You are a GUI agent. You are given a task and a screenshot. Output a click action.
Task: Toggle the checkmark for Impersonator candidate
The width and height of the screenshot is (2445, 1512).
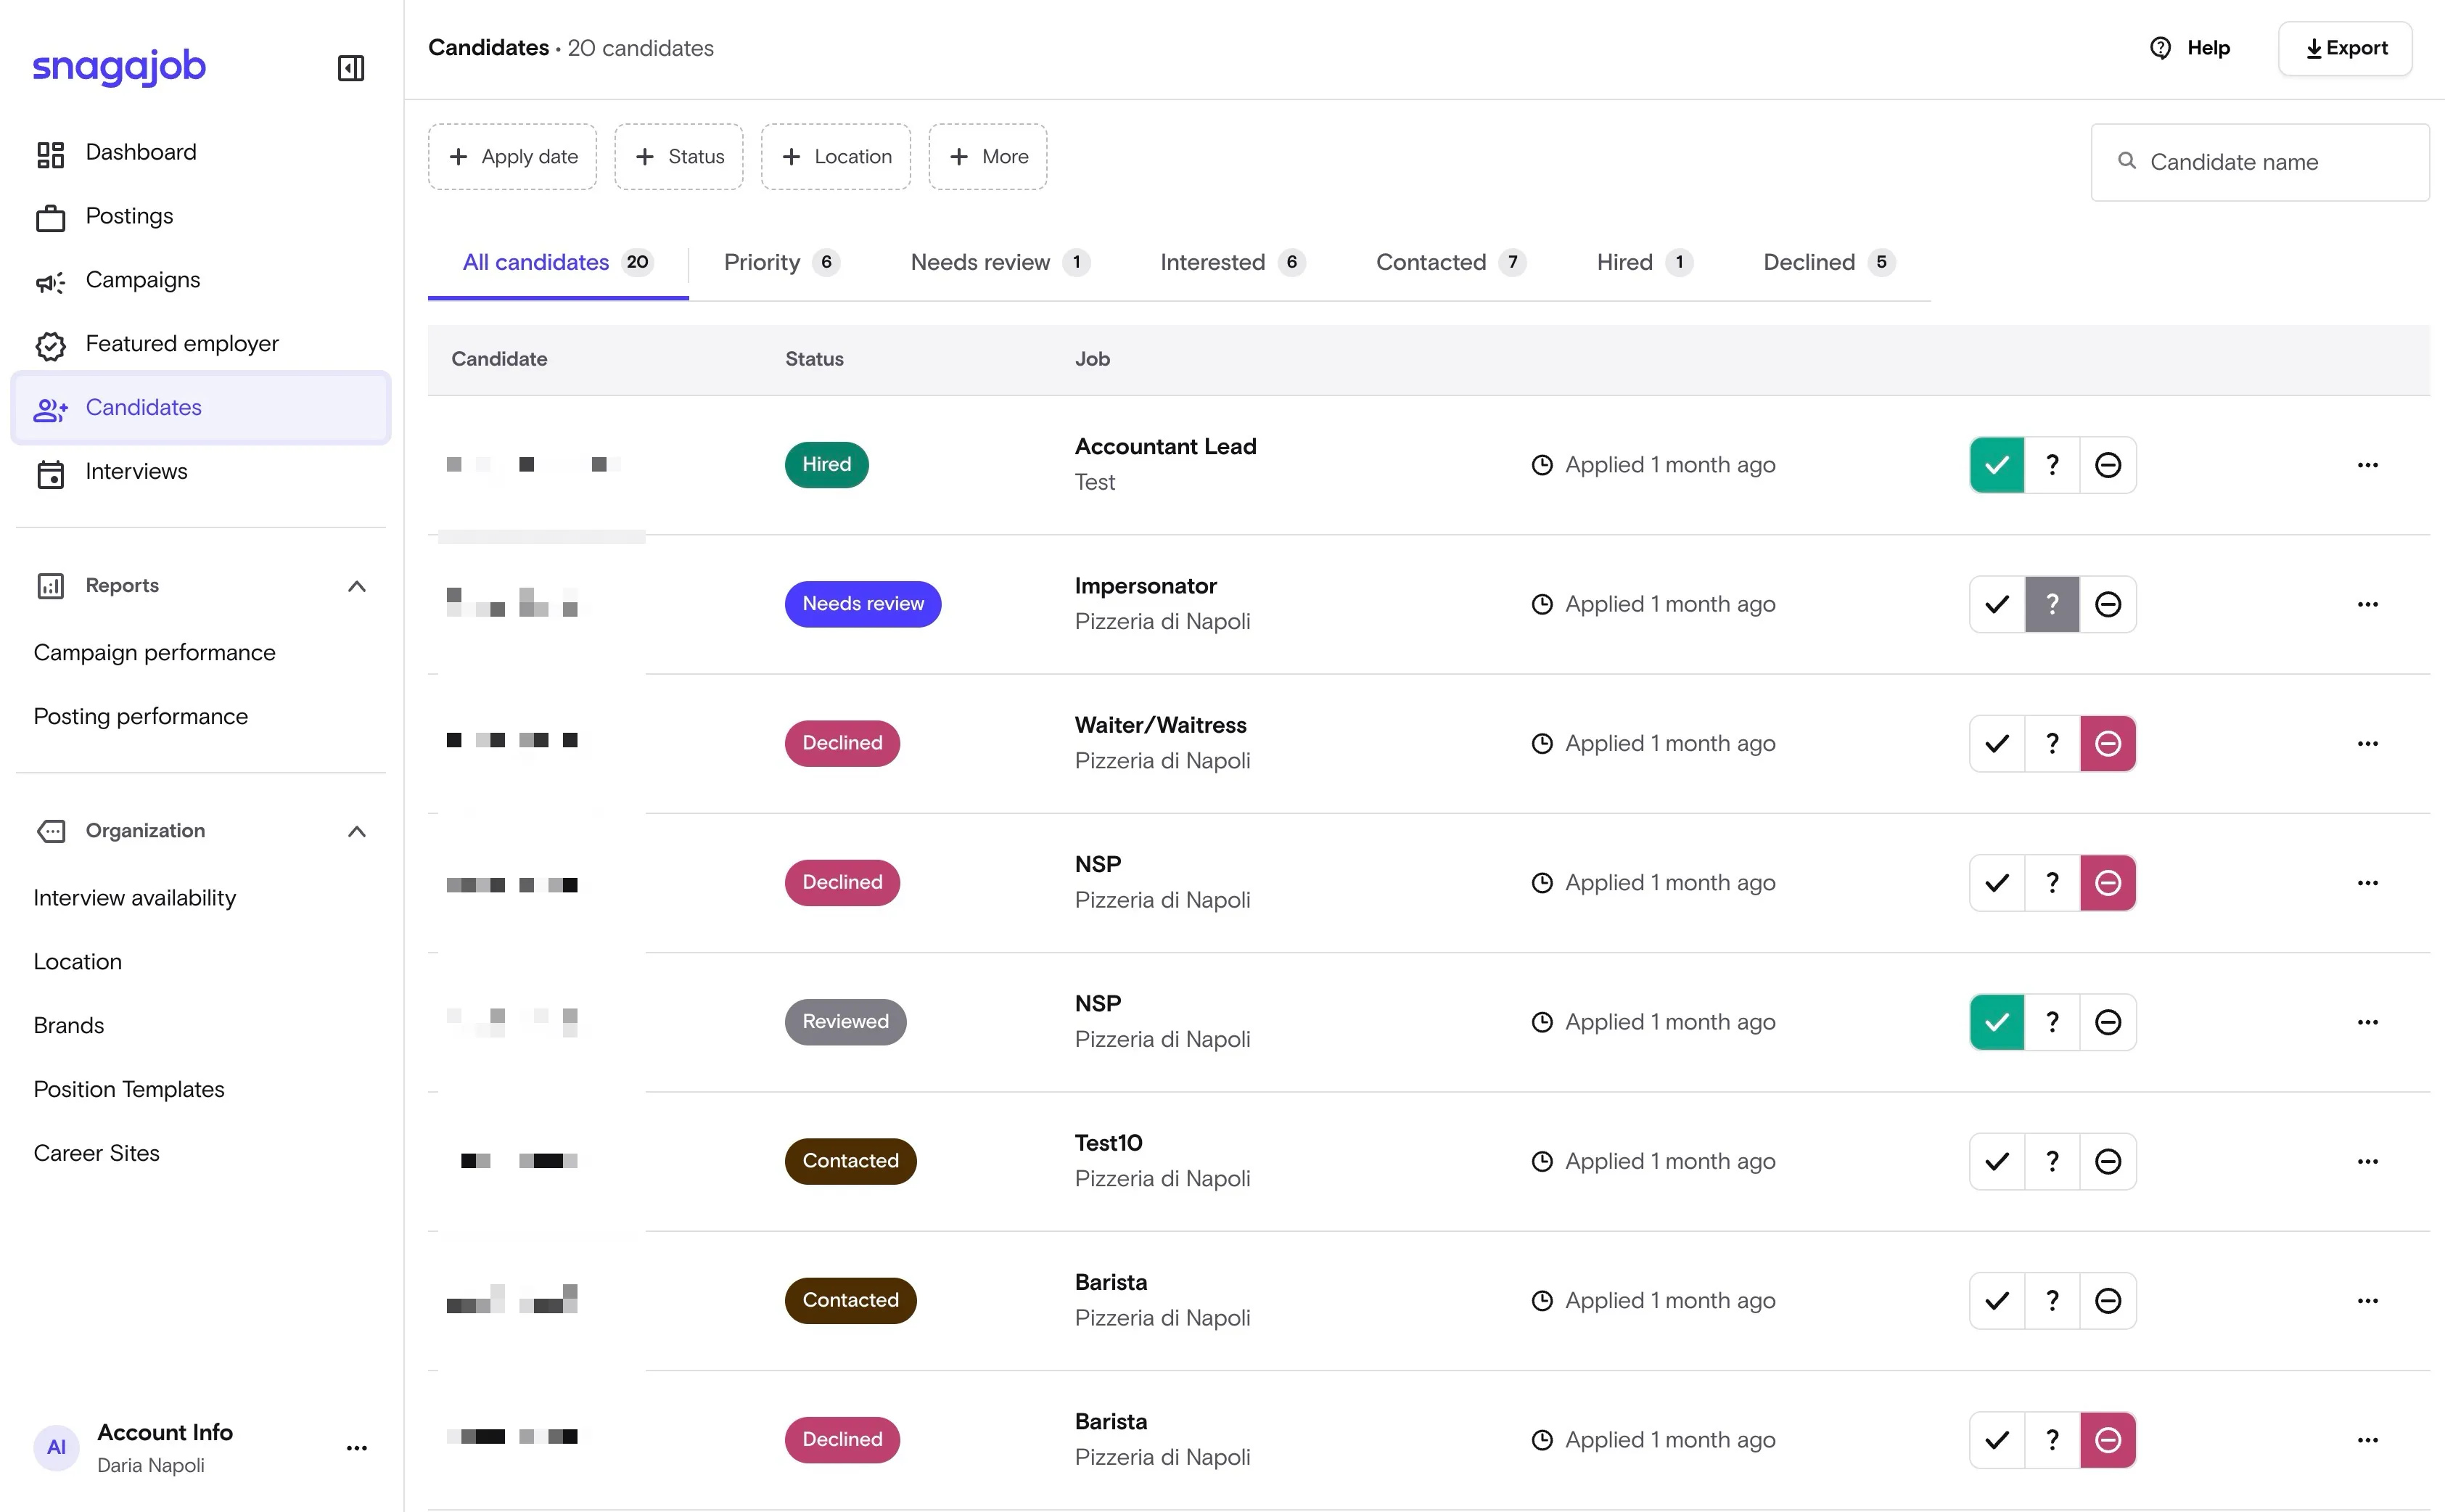point(1997,604)
